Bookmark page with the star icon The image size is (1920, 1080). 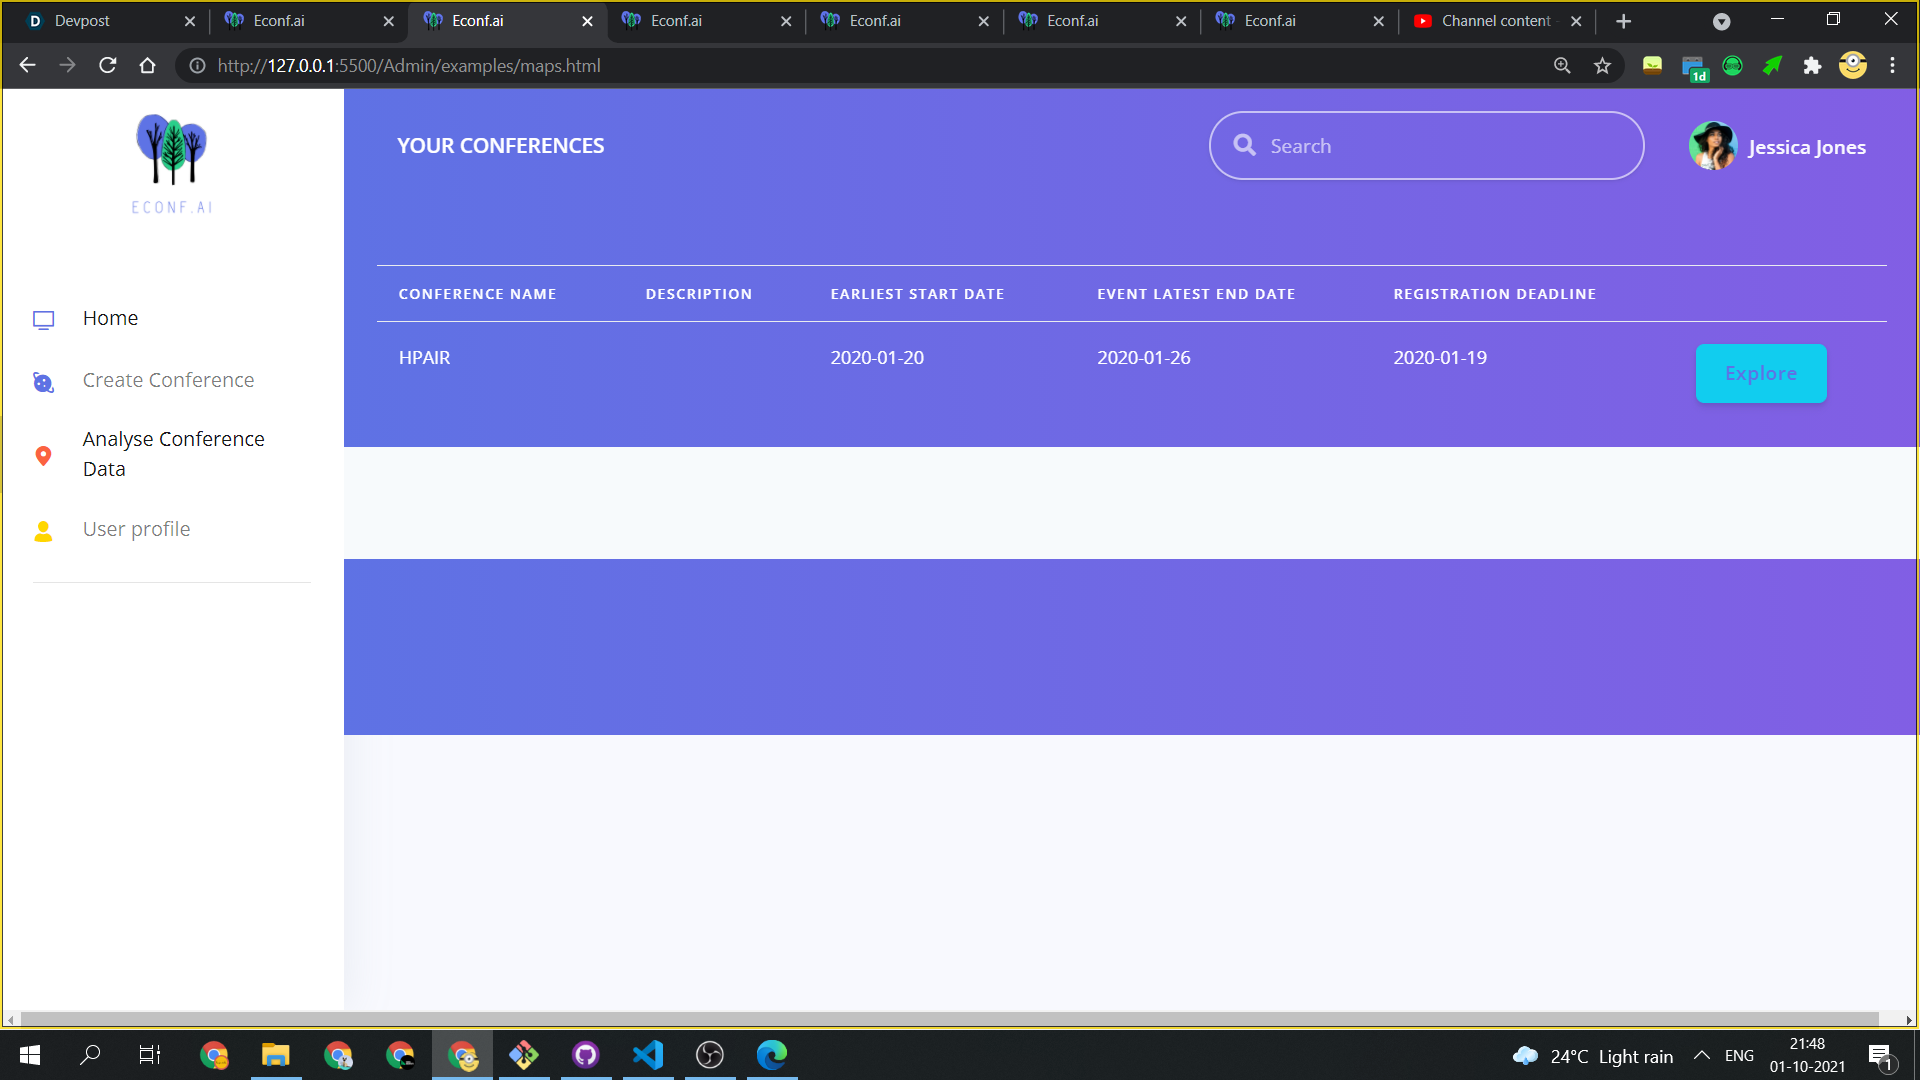(x=1603, y=66)
